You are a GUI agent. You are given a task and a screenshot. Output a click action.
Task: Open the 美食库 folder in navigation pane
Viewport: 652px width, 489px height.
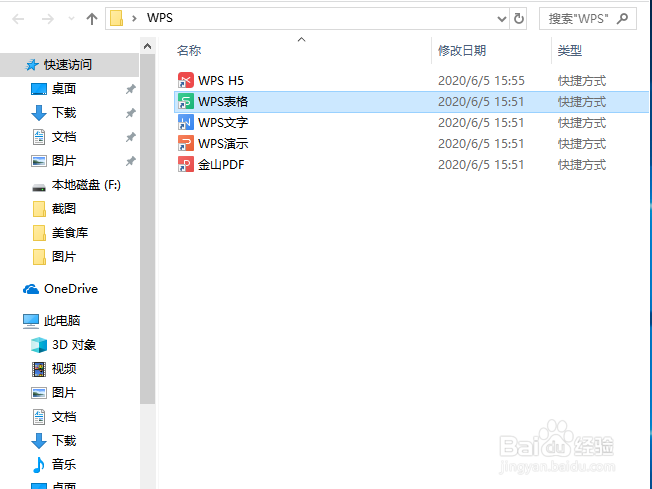tap(70, 233)
